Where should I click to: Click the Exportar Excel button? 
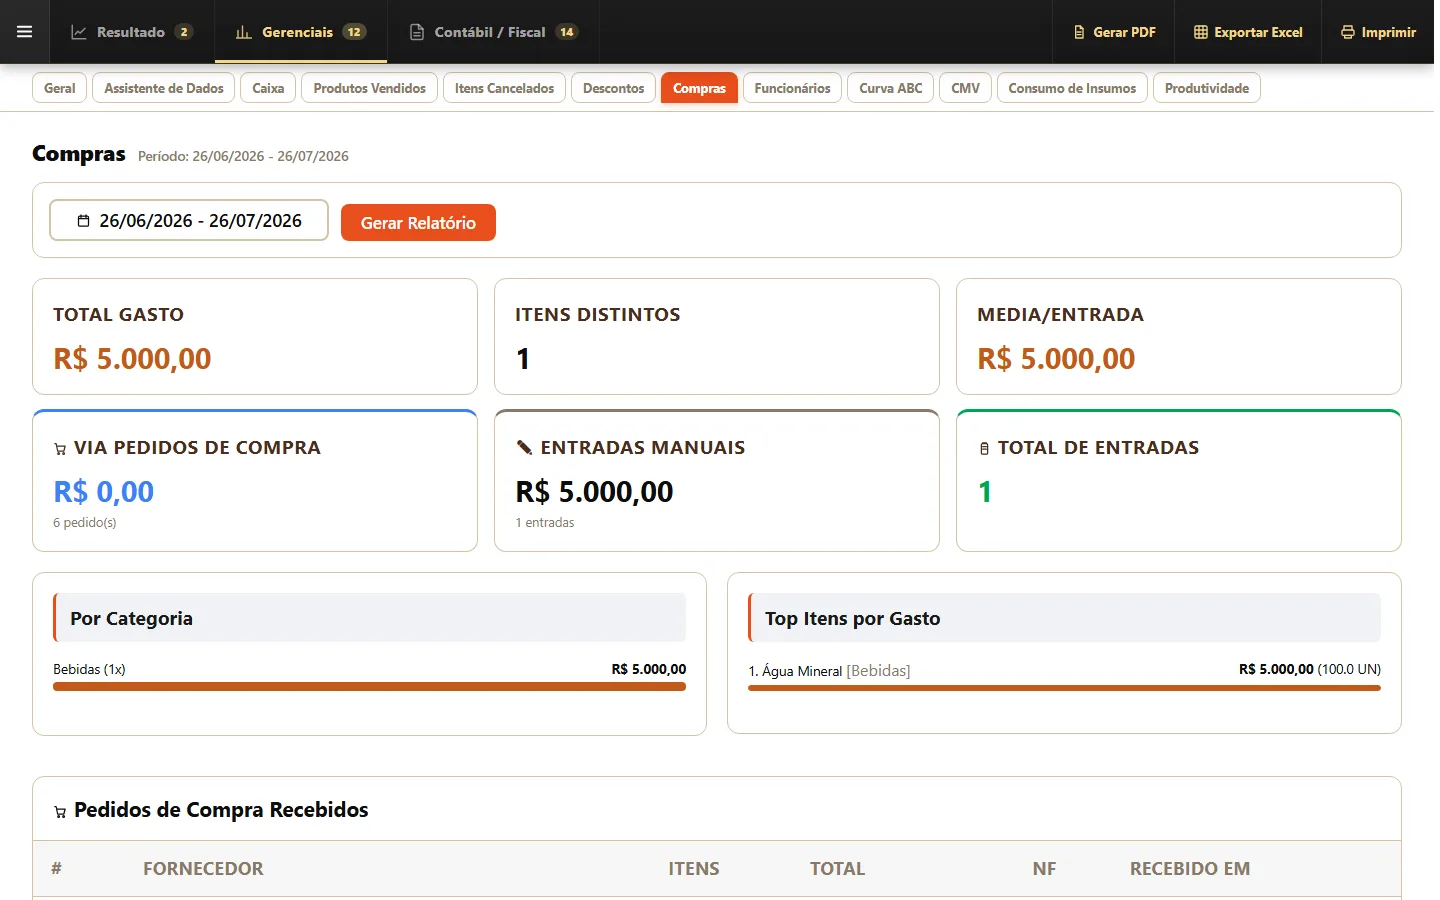[x=1248, y=32]
